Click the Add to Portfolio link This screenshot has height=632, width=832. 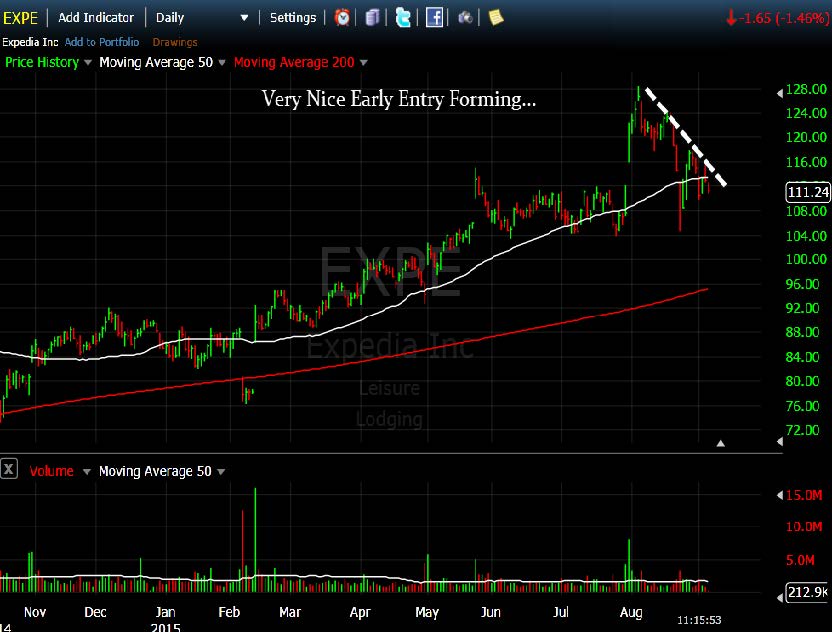(102, 42)
